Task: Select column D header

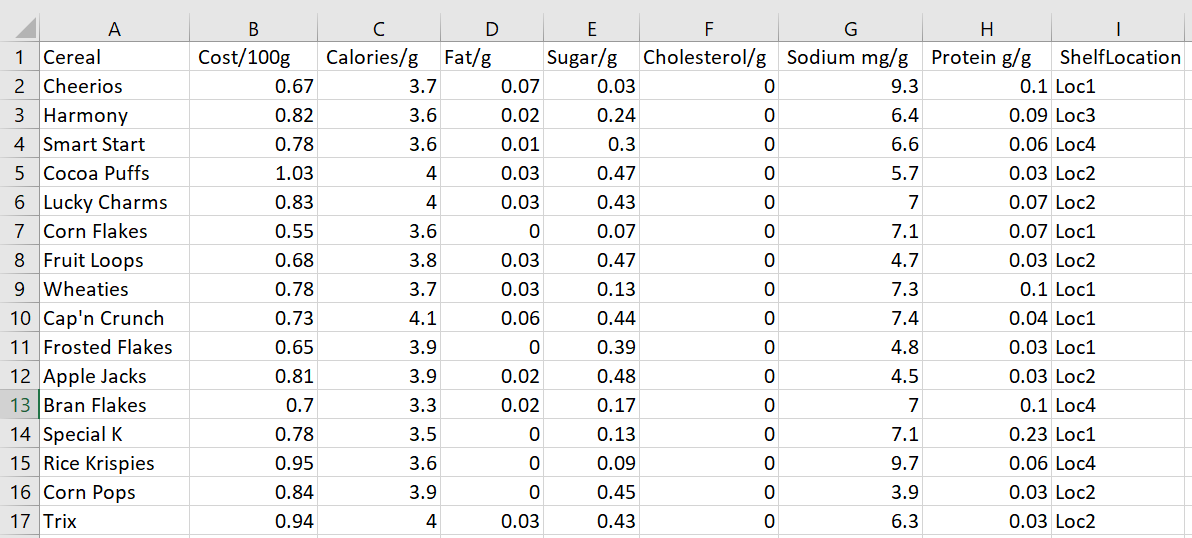Action: point(492,28)
